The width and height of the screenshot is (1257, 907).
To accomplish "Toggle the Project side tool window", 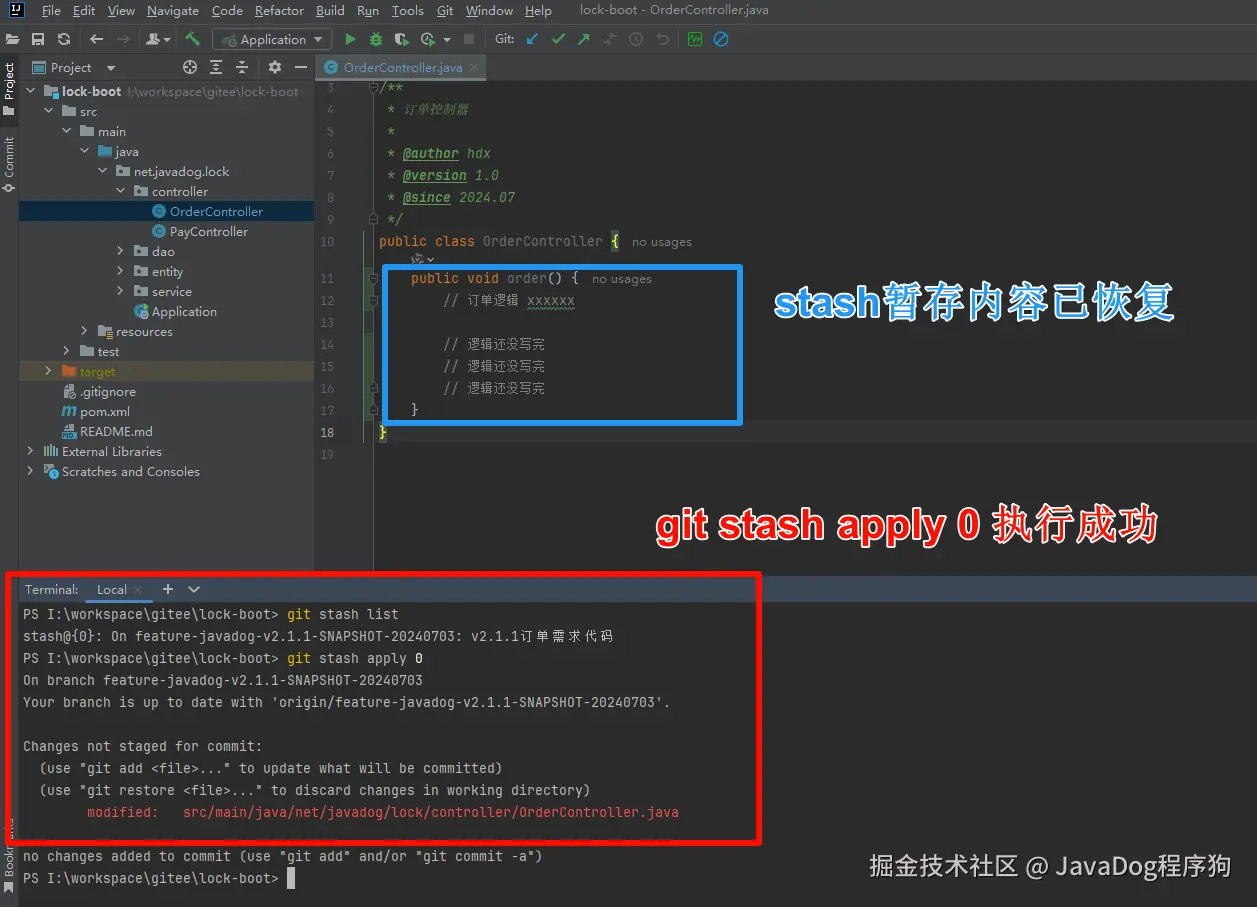I will tap(9, 88).
